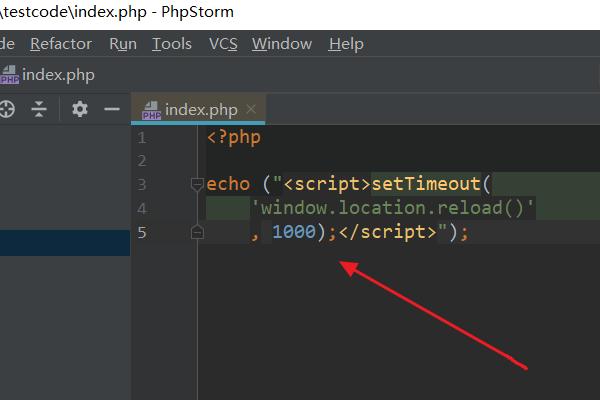Screen dimensions: 600x400
Task: Click line number 1 in the gutter
Action: [x=142, y=138]
